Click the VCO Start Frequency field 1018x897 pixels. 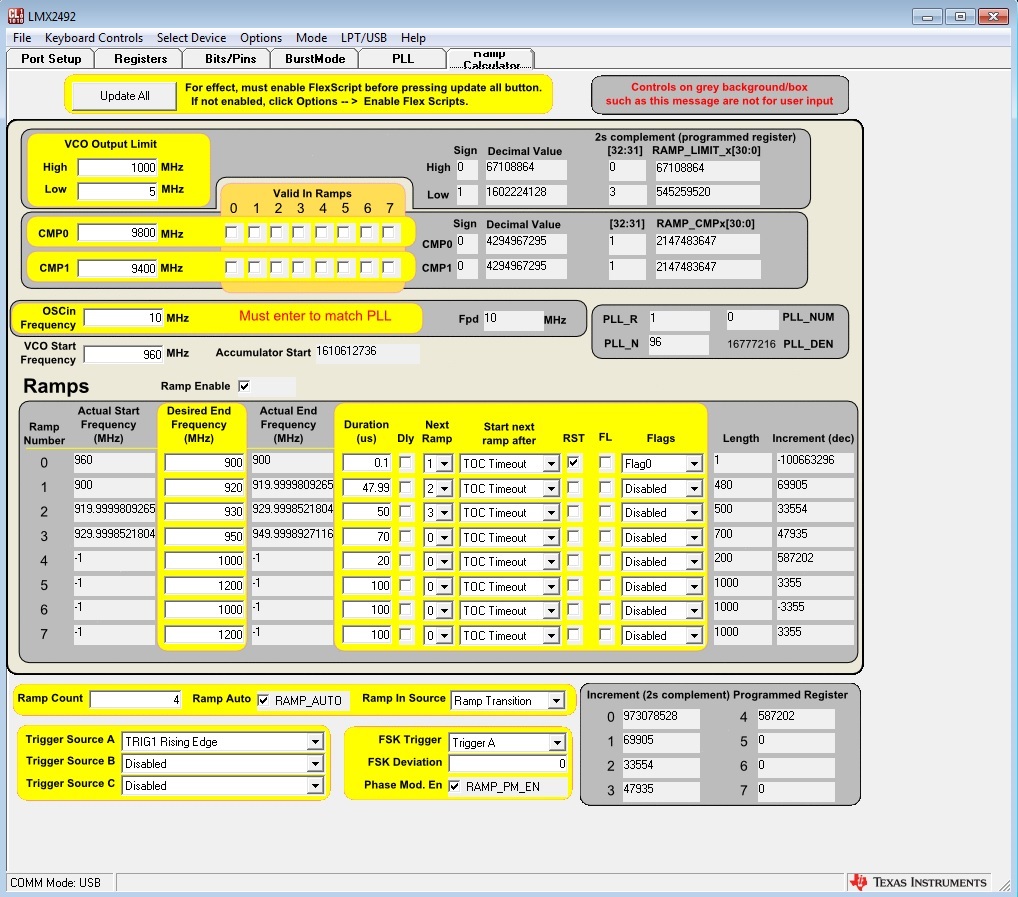[123, 354]
